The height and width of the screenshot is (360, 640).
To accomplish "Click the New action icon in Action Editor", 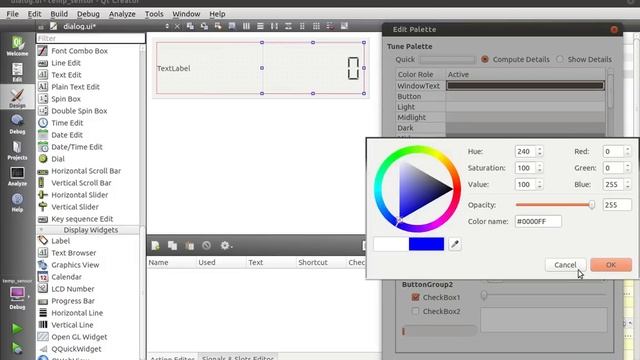I will point(156,245).
